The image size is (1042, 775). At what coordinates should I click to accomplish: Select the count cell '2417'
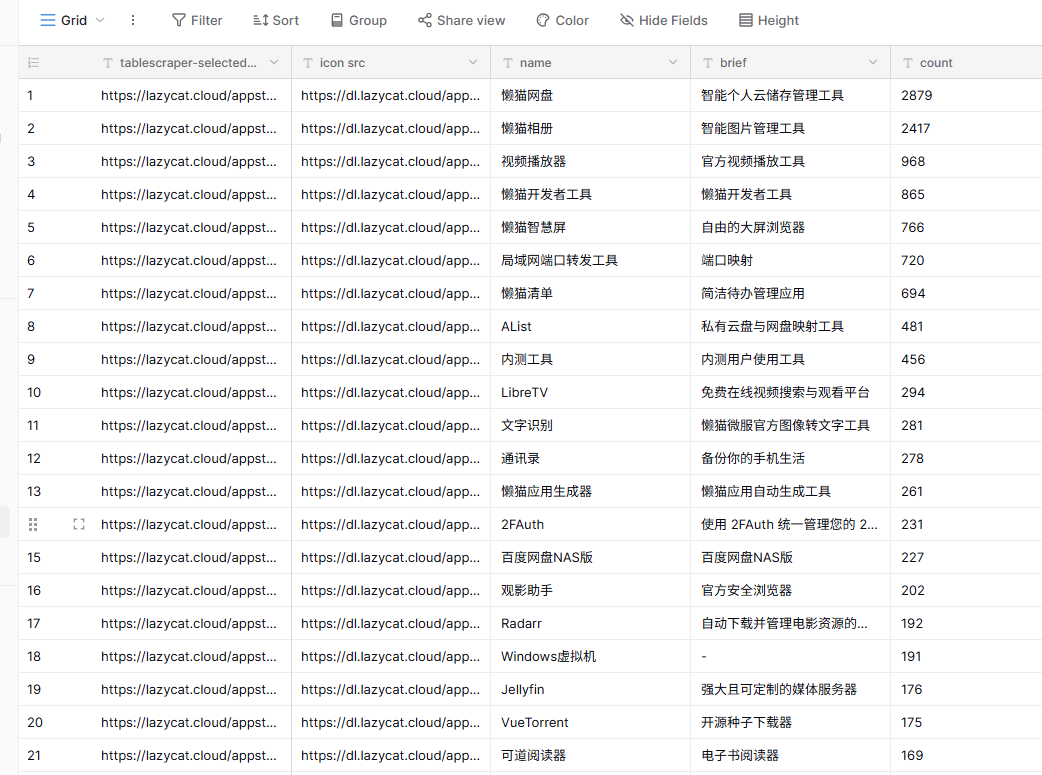click(x=966, y=128)
